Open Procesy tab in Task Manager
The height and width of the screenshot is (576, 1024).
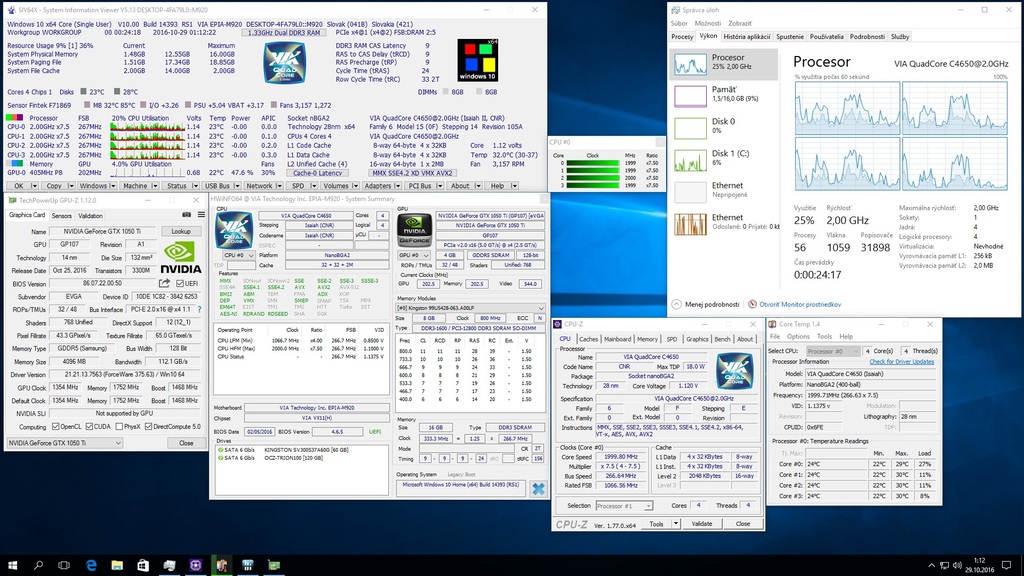point(682,37)
